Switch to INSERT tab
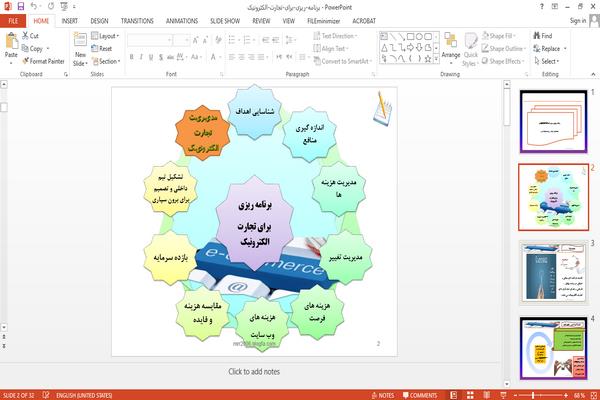The width and height of the screenshot is (600, 400). pos(70,21)
